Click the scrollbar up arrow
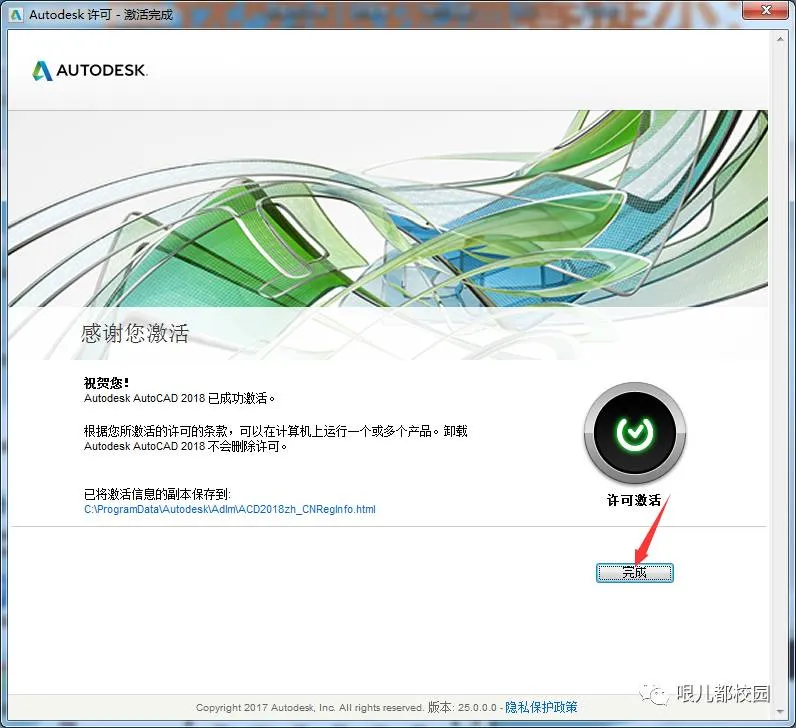796x728 pixels. (x=779, y=38)
